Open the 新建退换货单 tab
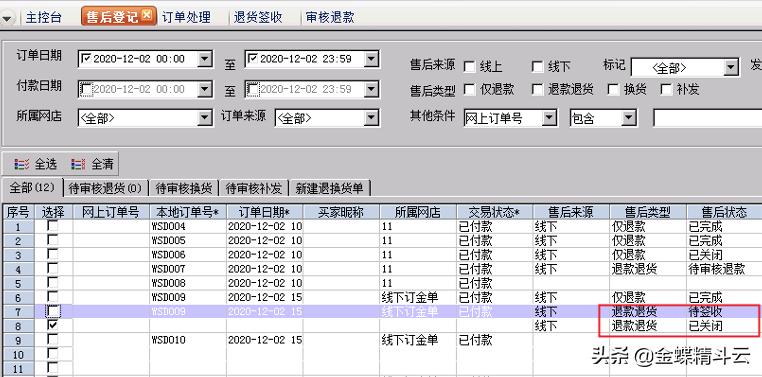This screenshot has height=377, width=762. point(330,188)
